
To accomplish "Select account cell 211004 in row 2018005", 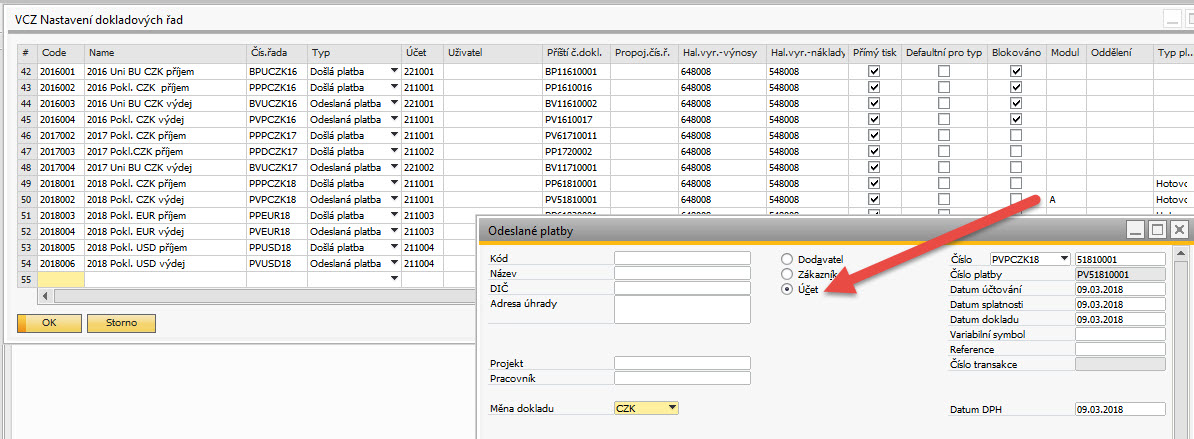I will coord(423,248).
